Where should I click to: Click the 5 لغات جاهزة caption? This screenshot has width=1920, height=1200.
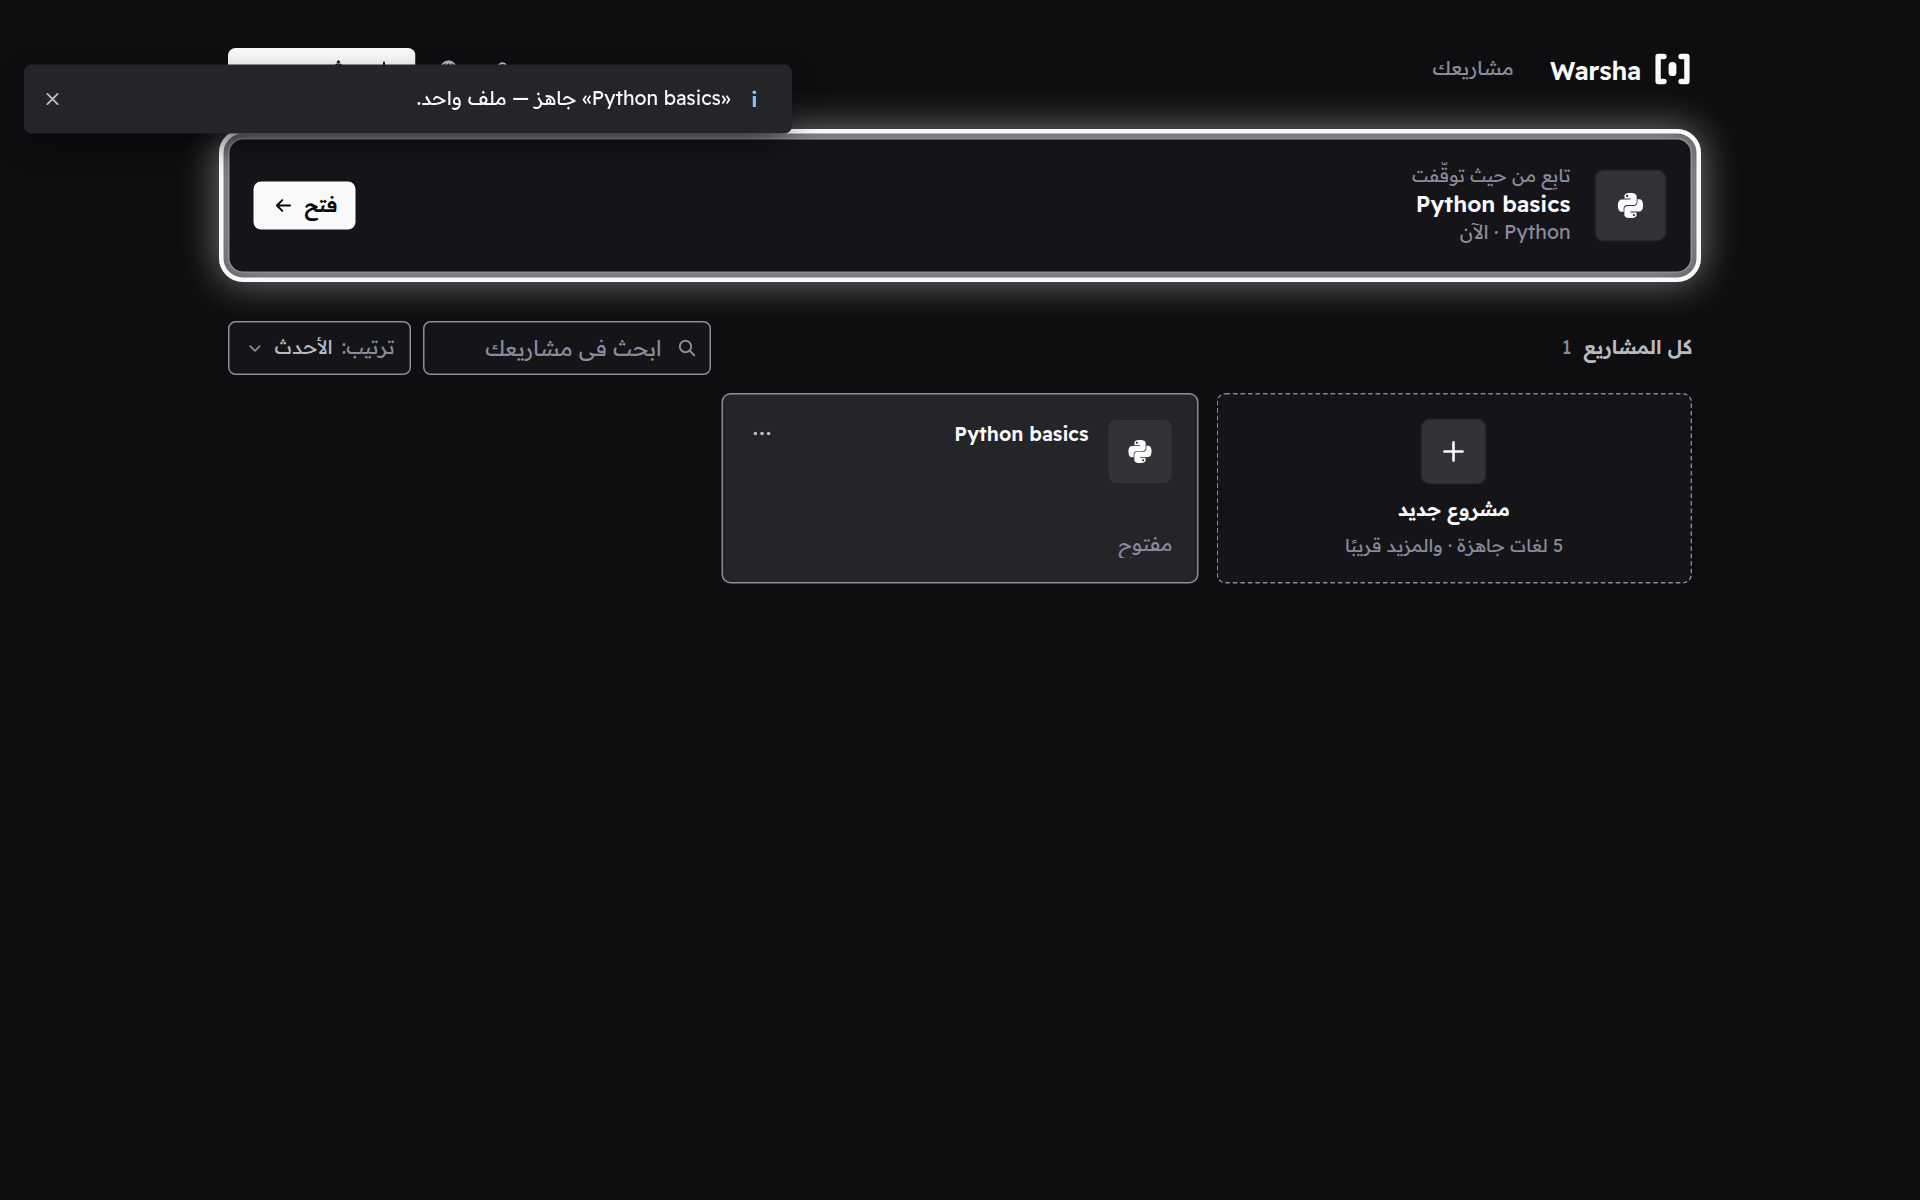pos(1453,546)
